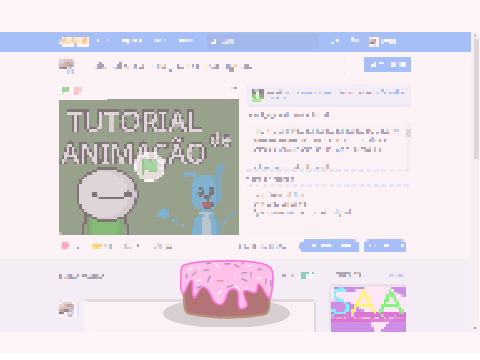This screenshot has height=360, width=480.
Task: Open fullscreen mode icon above stage
Action: pyautogui.click(x=234, y=89)
